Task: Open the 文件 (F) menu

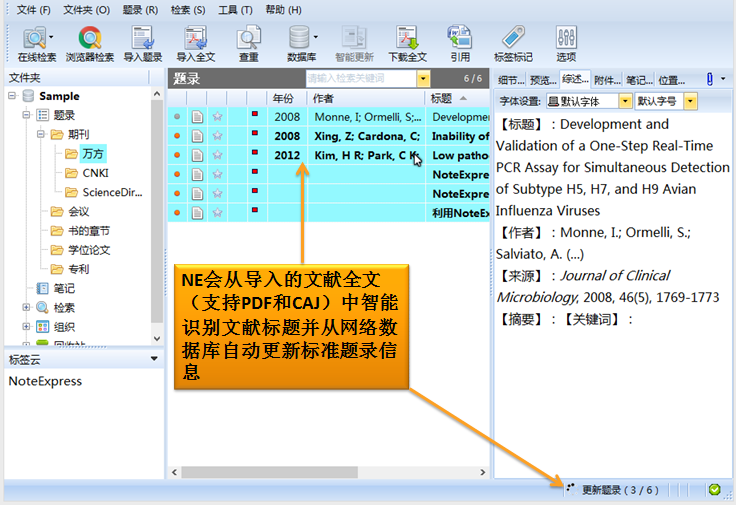Action: [33, 10]
